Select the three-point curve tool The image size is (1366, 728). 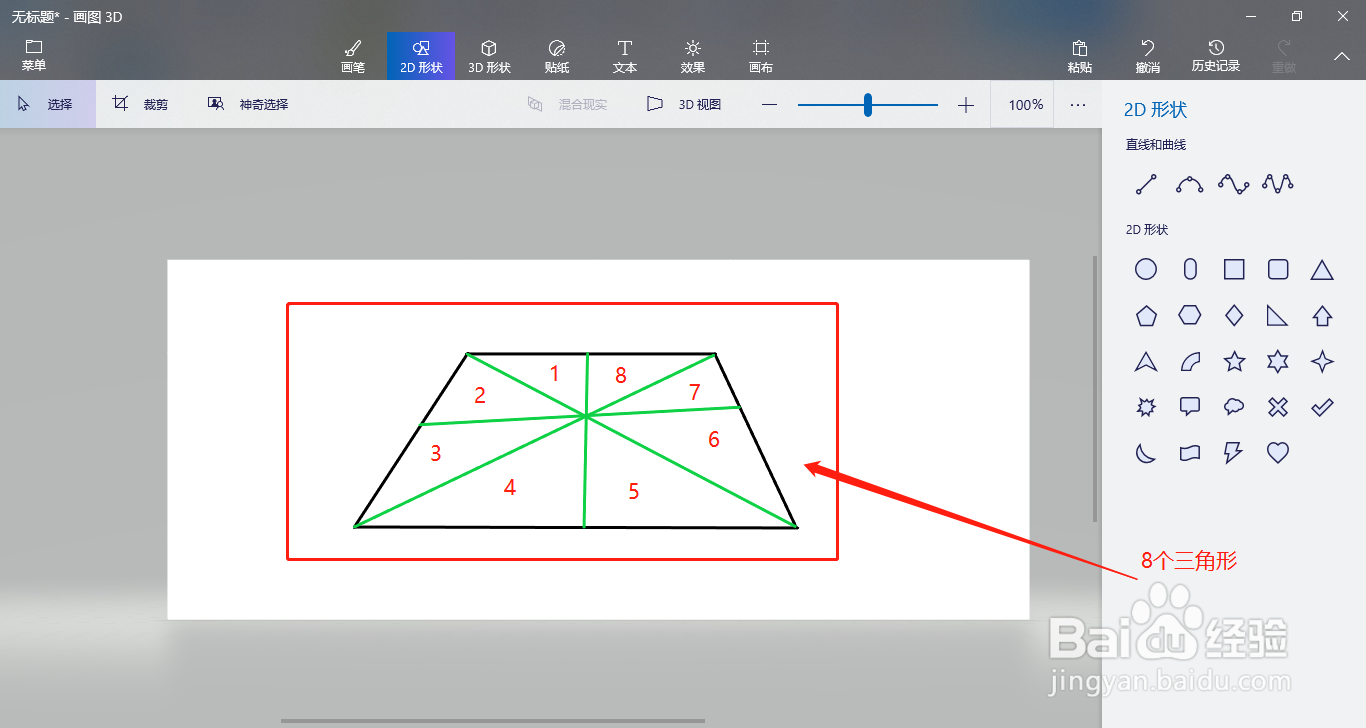point(1190,184)
